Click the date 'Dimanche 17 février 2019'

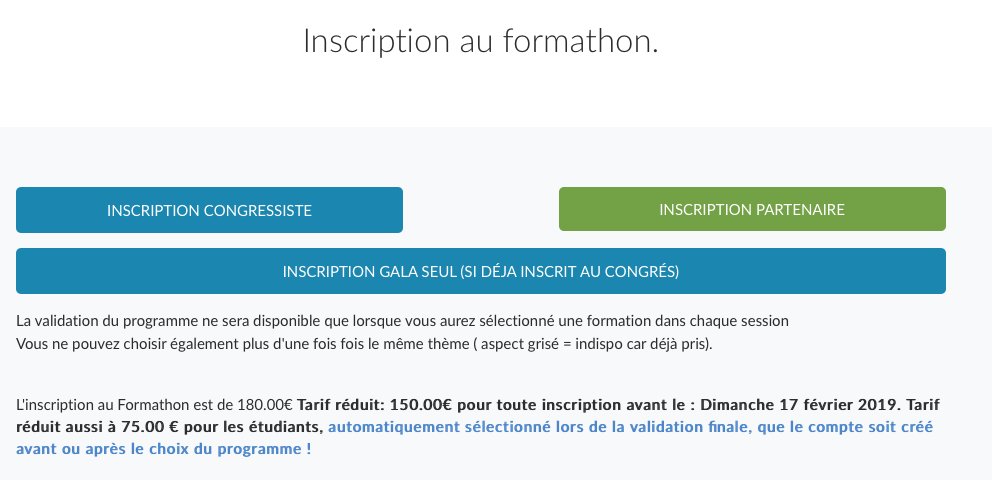click(800, 405)
